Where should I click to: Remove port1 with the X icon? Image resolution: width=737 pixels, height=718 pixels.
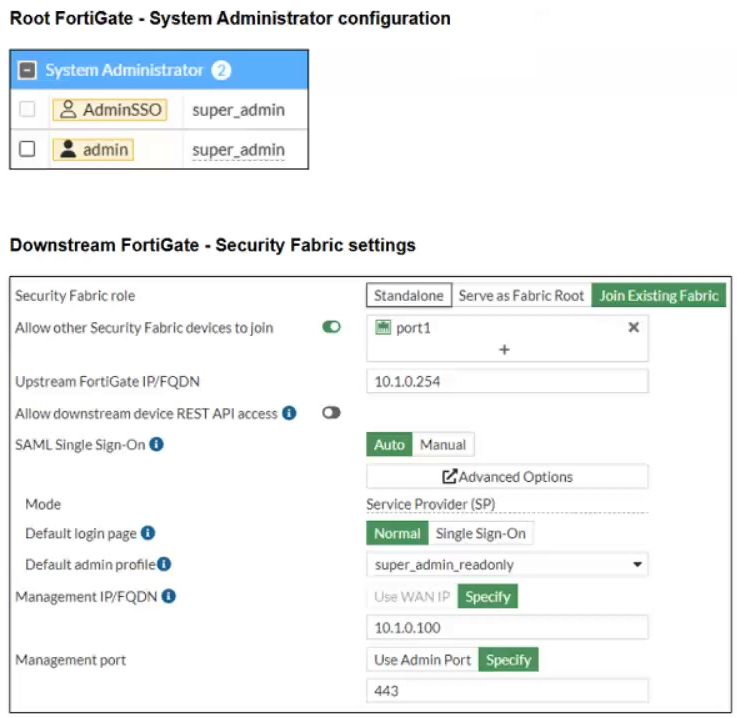[x=633, y=327]
